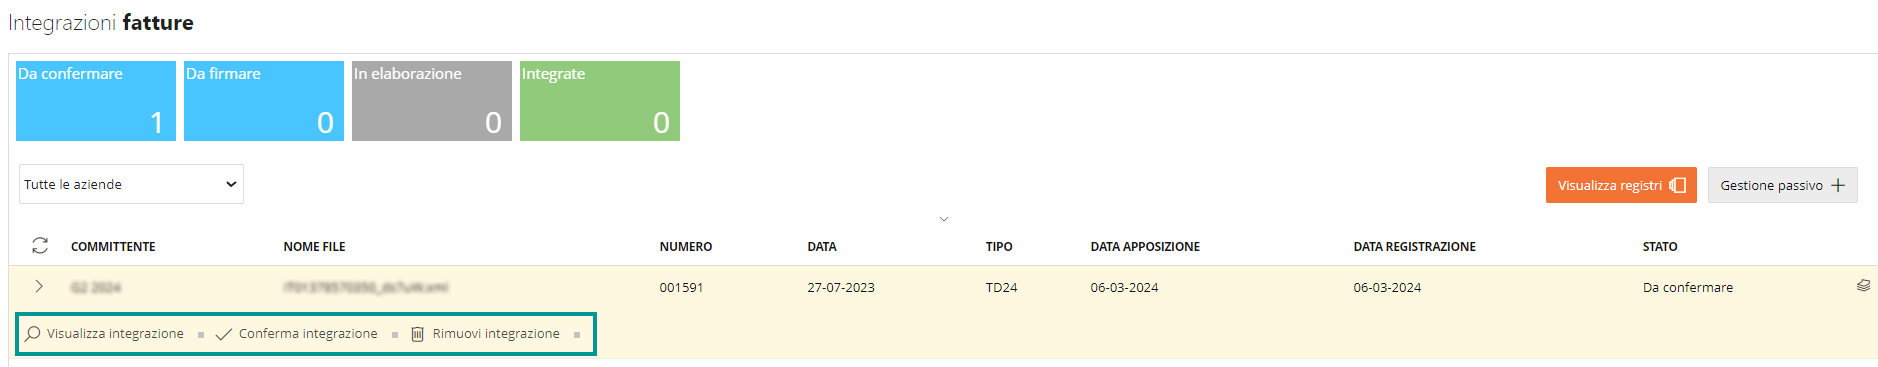Open the In elaborazione status tile

pos(432,101)
